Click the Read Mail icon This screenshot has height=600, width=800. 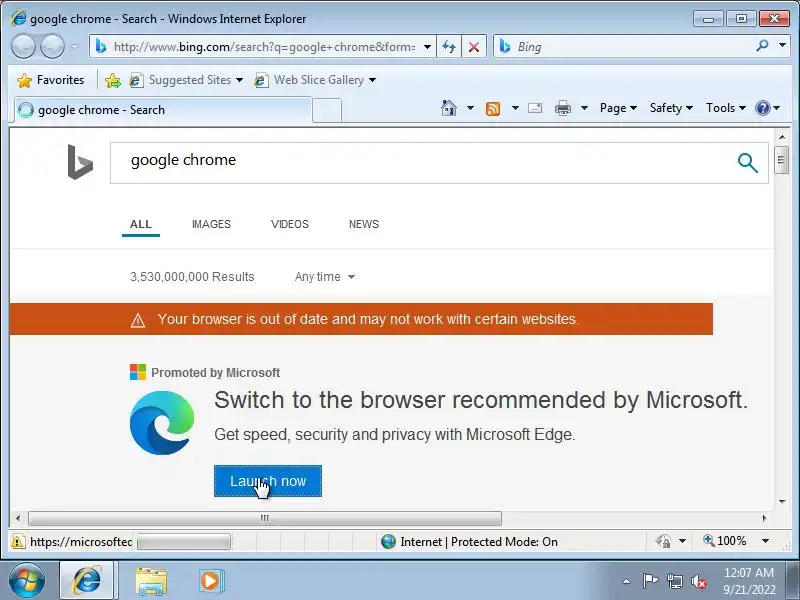point(535,108)
